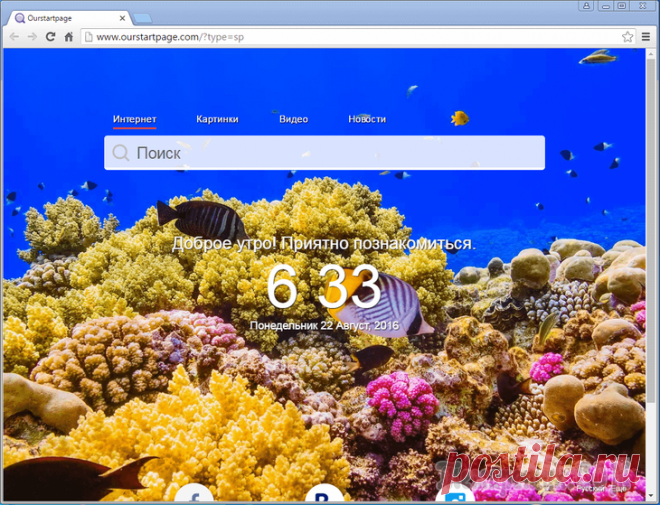660x505 pixels.
Task: Click the page icon in address bar
Action: point(88,37)
